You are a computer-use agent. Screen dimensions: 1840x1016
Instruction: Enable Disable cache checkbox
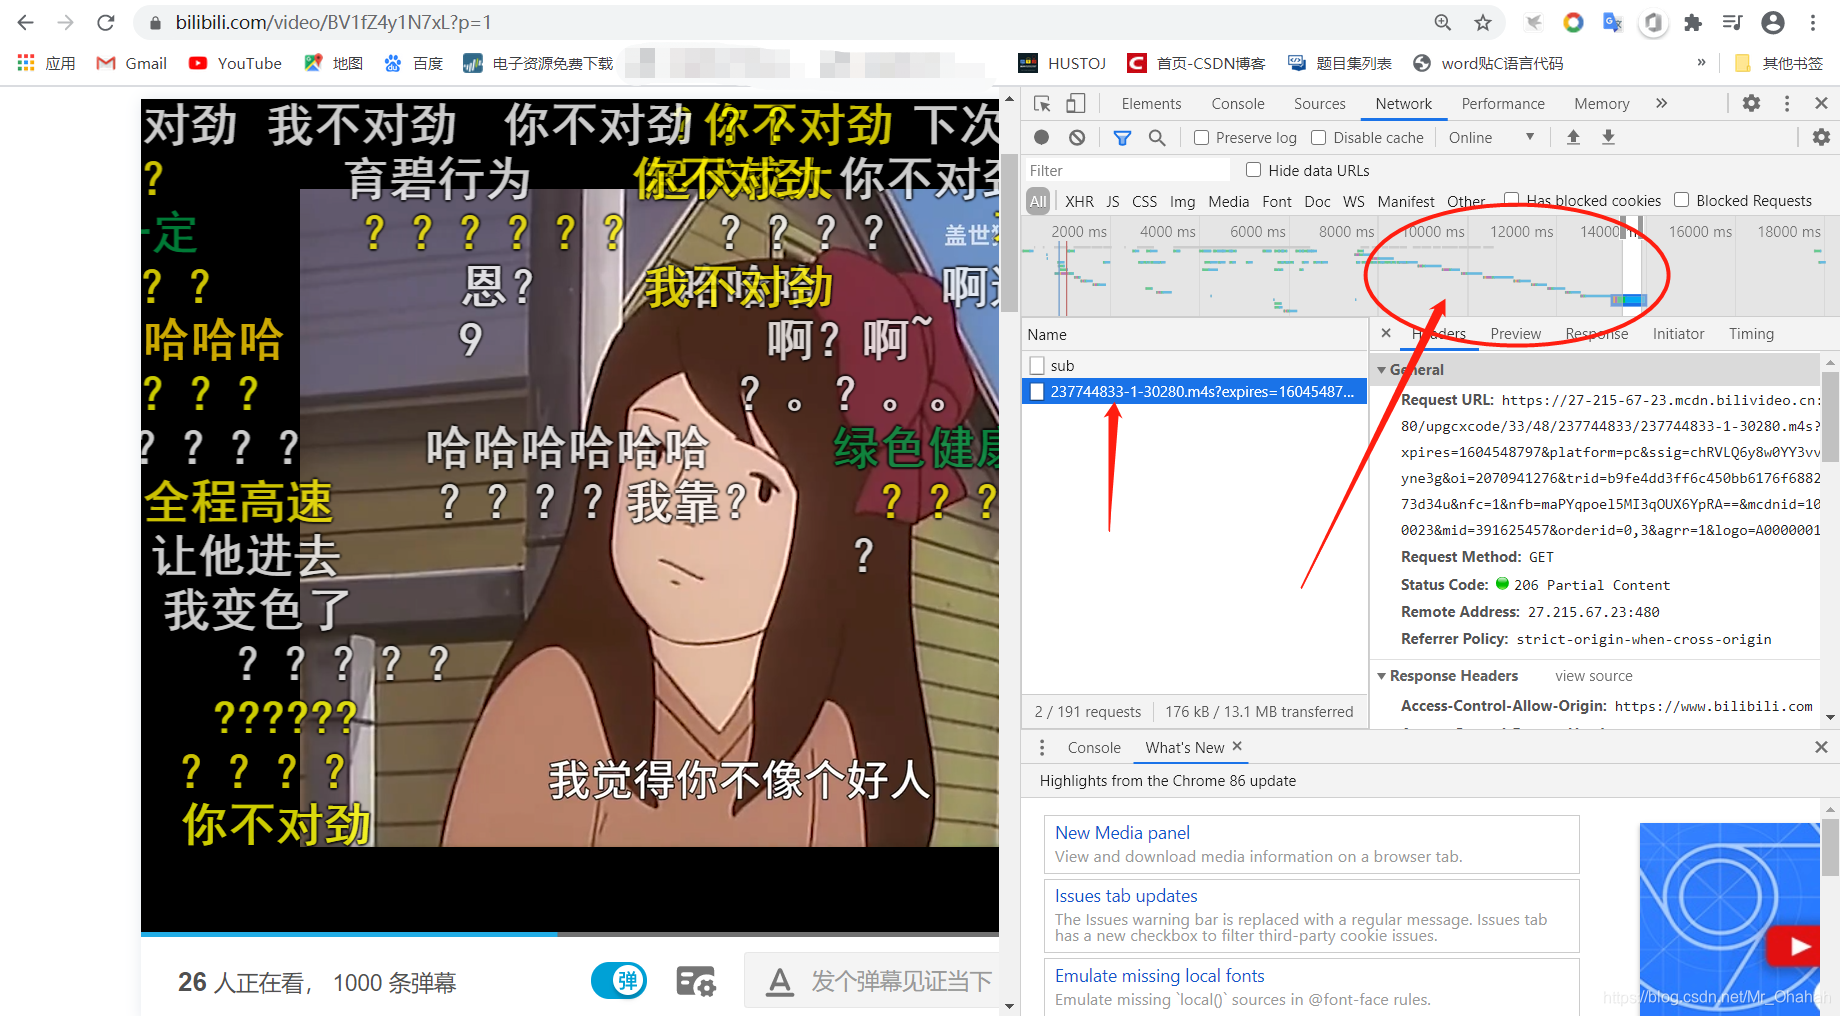coord(1319,137)
